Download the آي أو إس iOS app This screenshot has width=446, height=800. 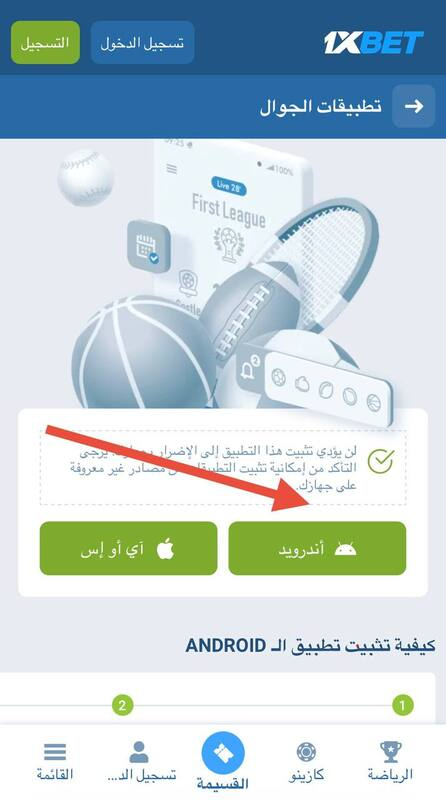tap(129, 548)
